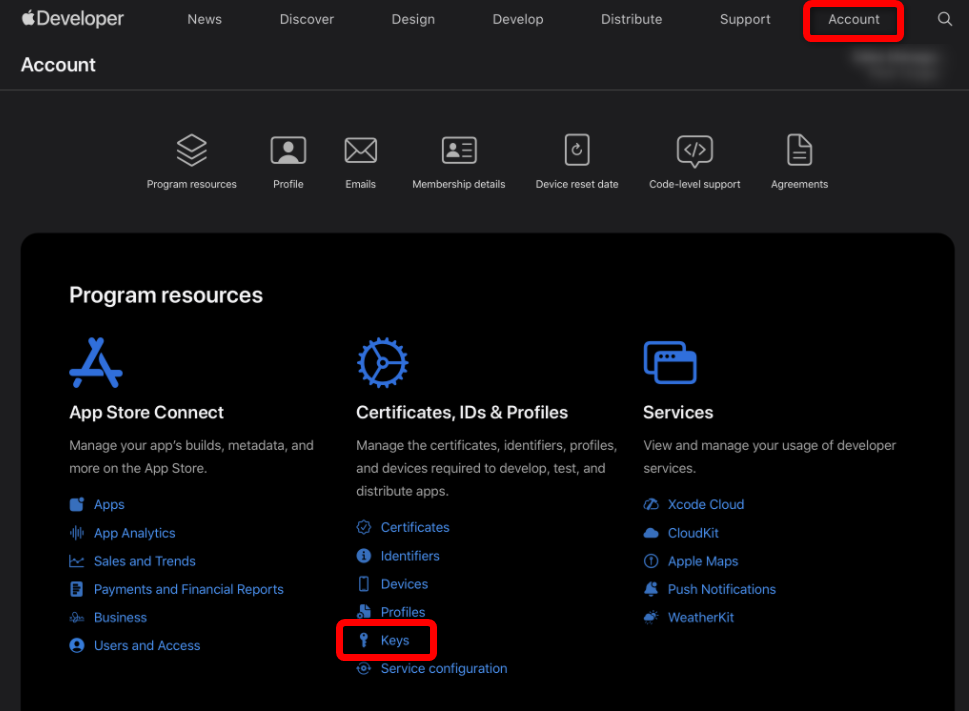969x711 pixels.
Task: Click the Payments and Financial Reports icon
Action: [x=77, y=589]
